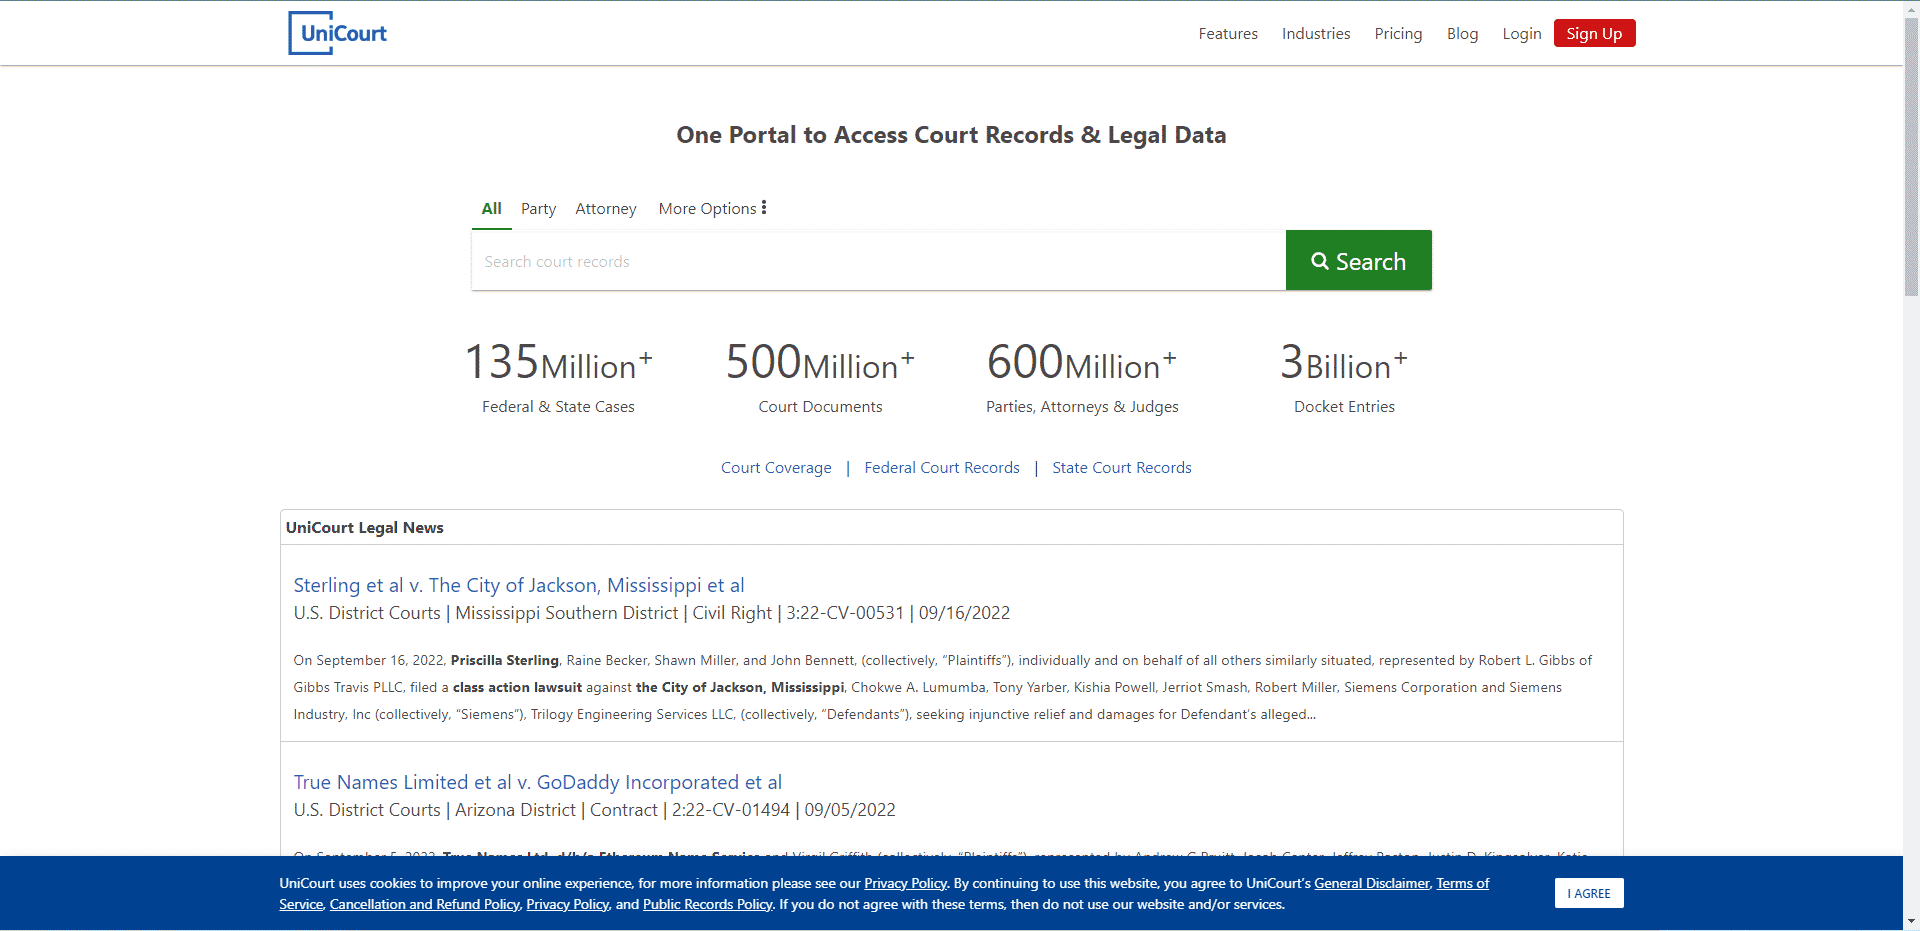Image resolution: width=1920 pixels, height=931 pixels.
Task: Click the 'Docket Entries' label
Action: [x=1344, y=407]
